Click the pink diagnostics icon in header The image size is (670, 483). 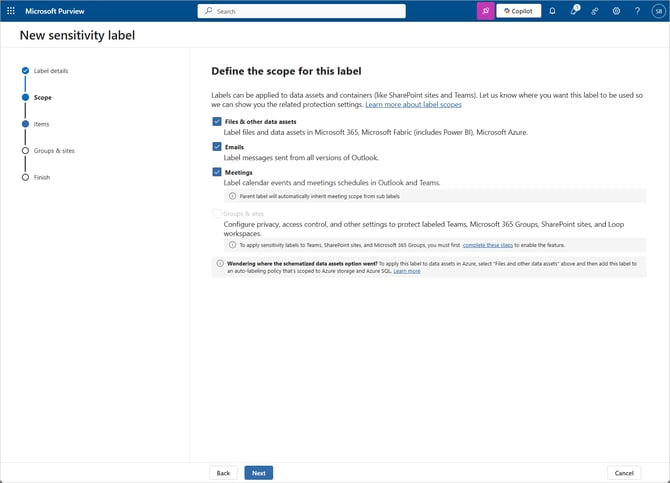(x=485, y=11)
